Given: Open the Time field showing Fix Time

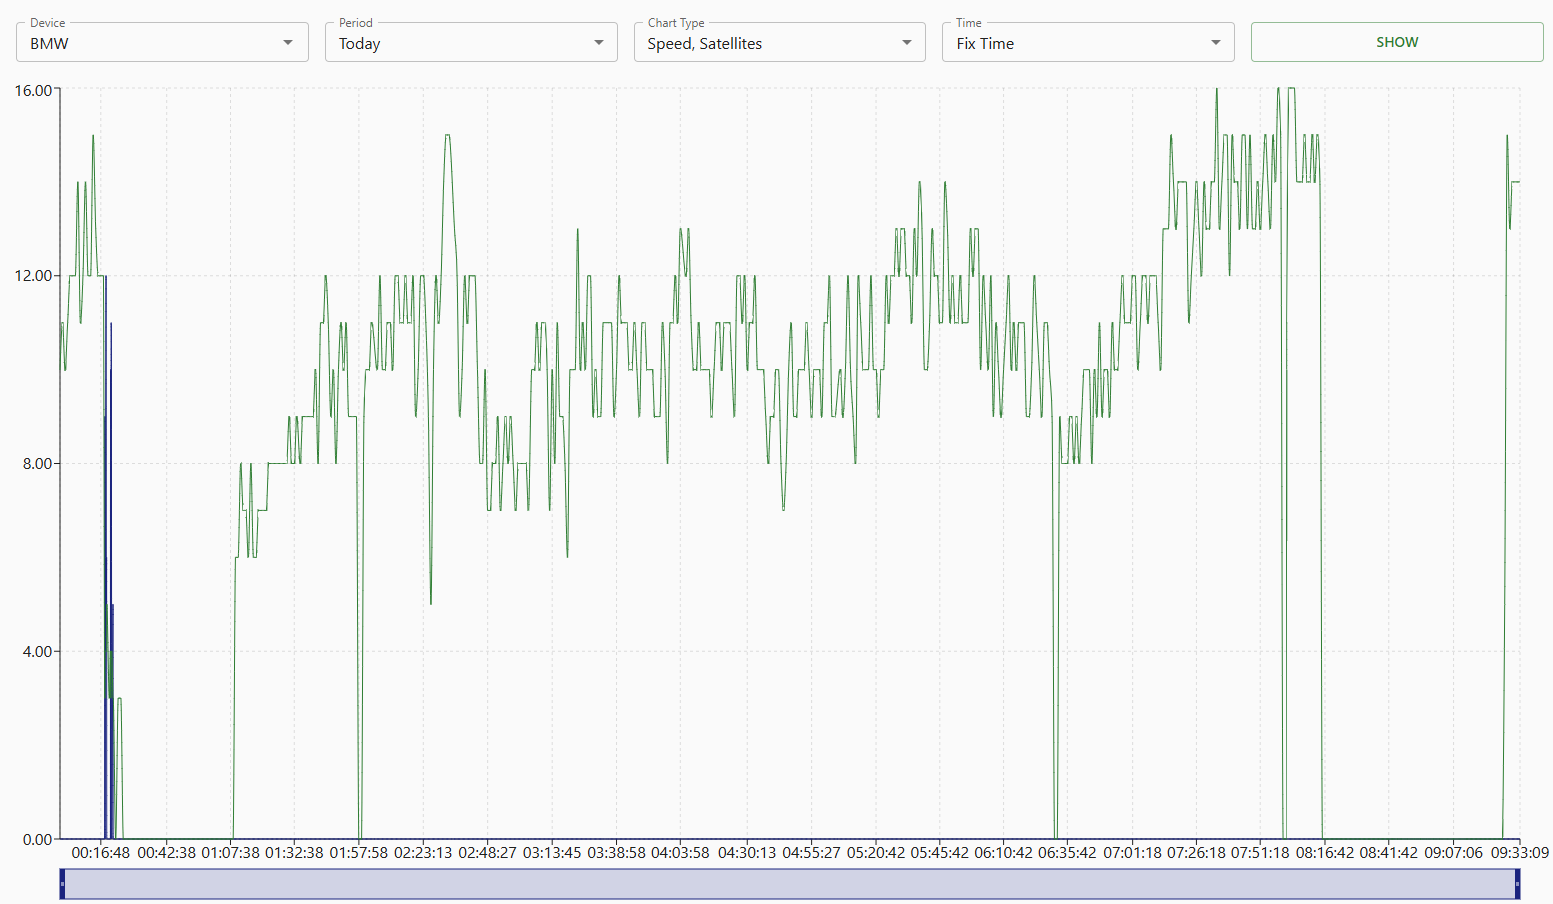Looking at the screenshot, I should [x=1076, y=43].
